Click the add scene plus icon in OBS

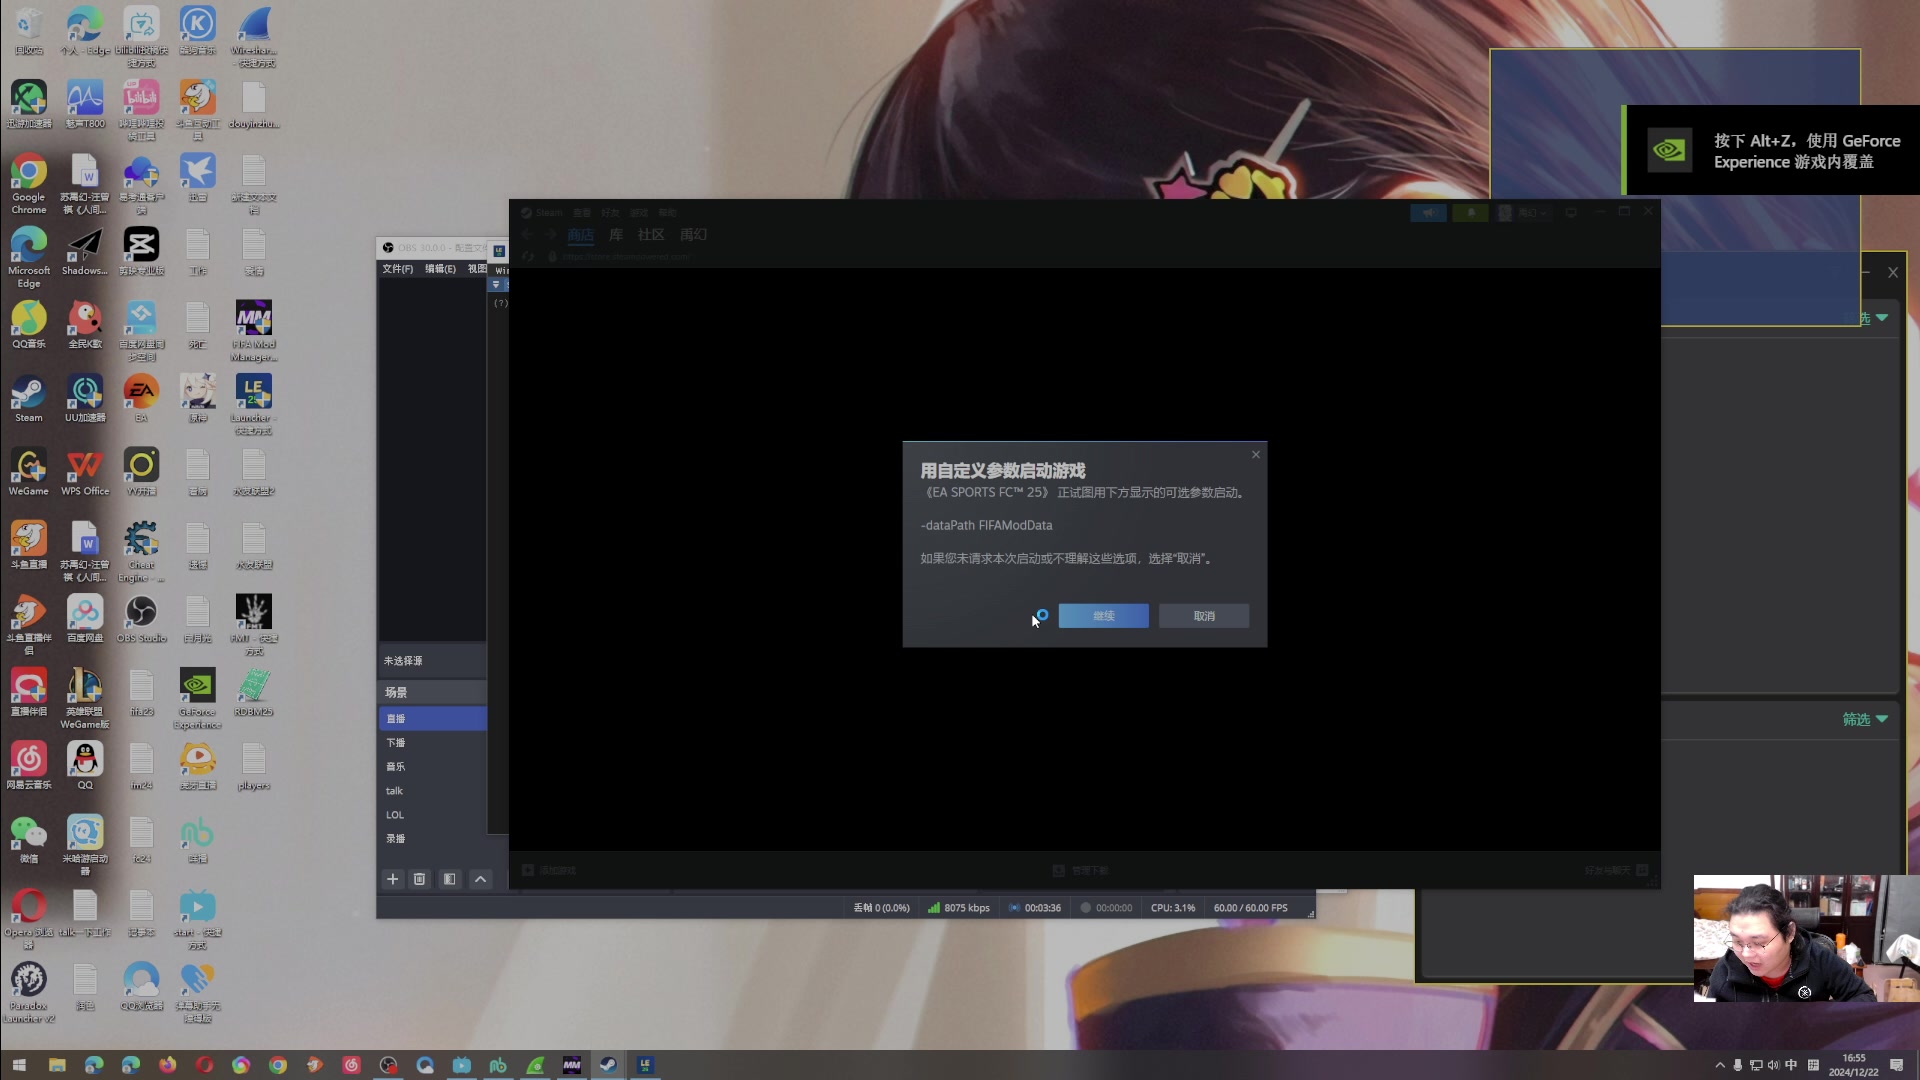[392, 879]
